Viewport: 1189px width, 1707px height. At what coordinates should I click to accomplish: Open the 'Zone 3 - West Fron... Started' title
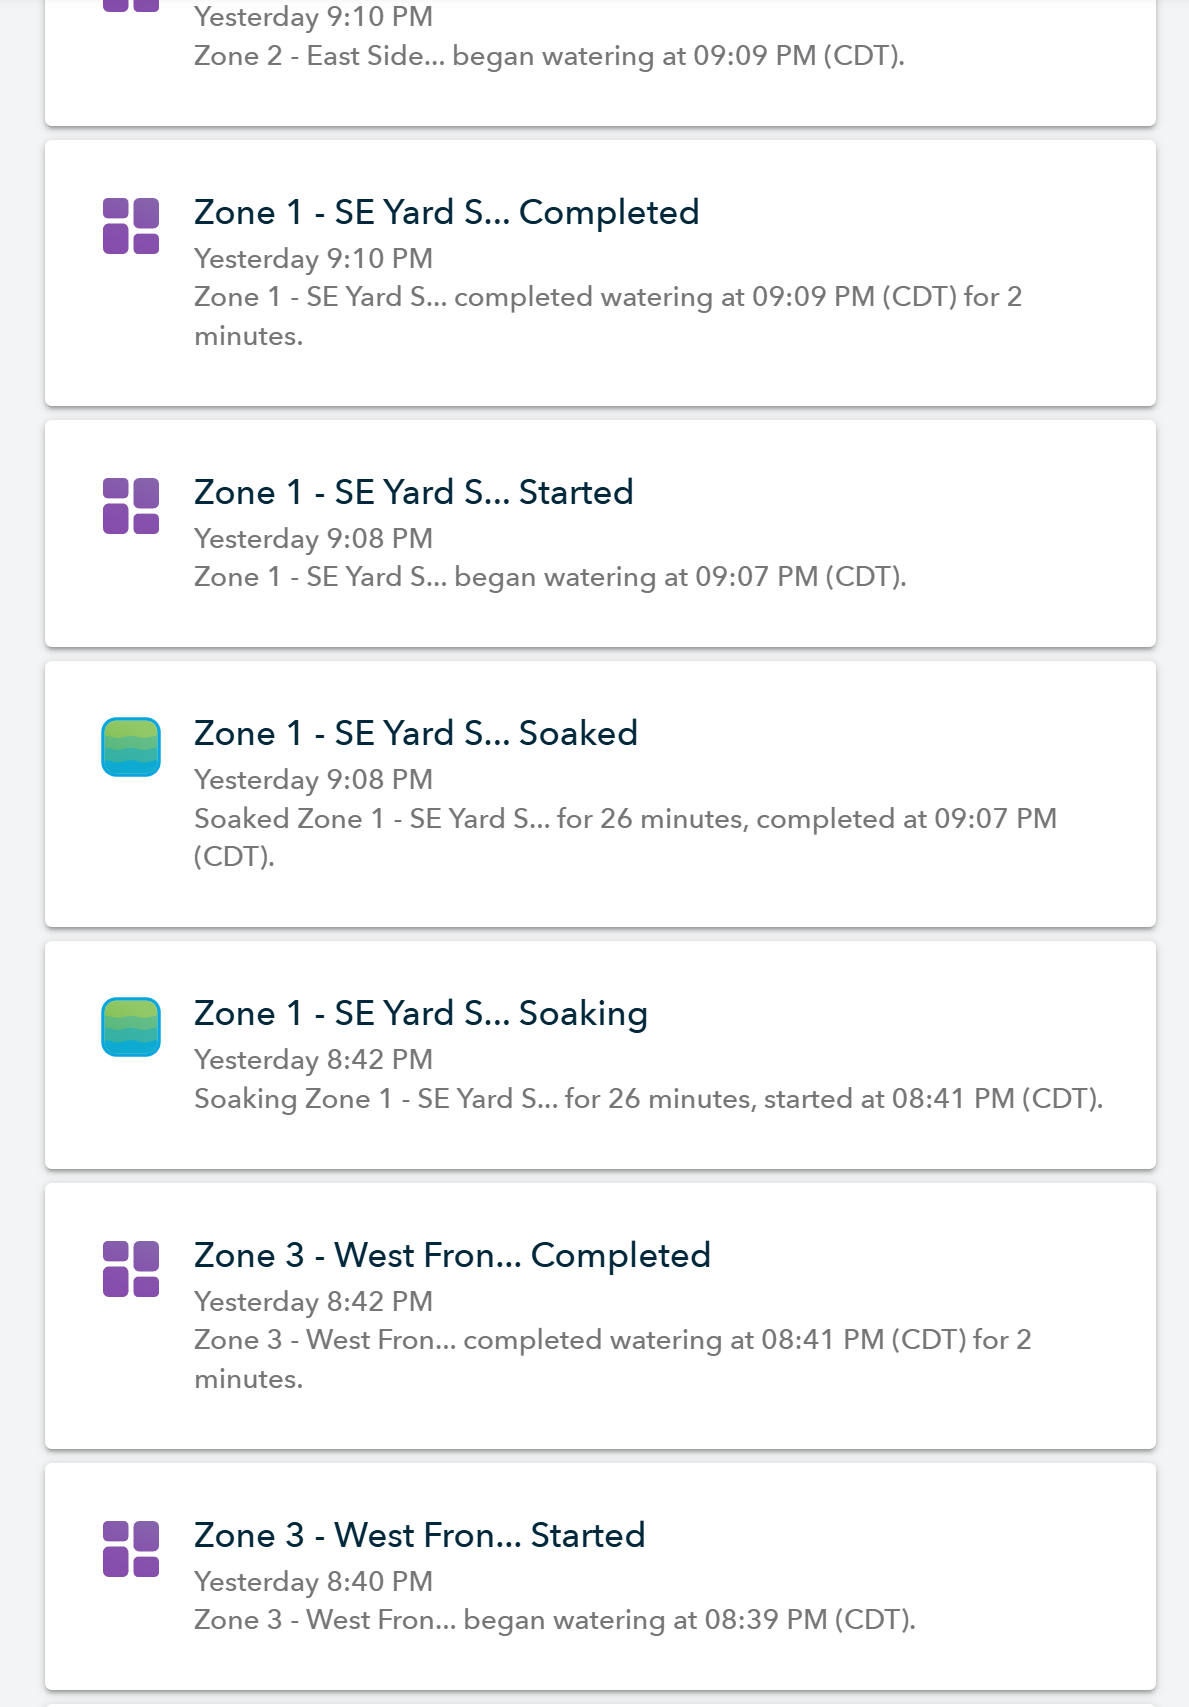(x=420, y=1535)
